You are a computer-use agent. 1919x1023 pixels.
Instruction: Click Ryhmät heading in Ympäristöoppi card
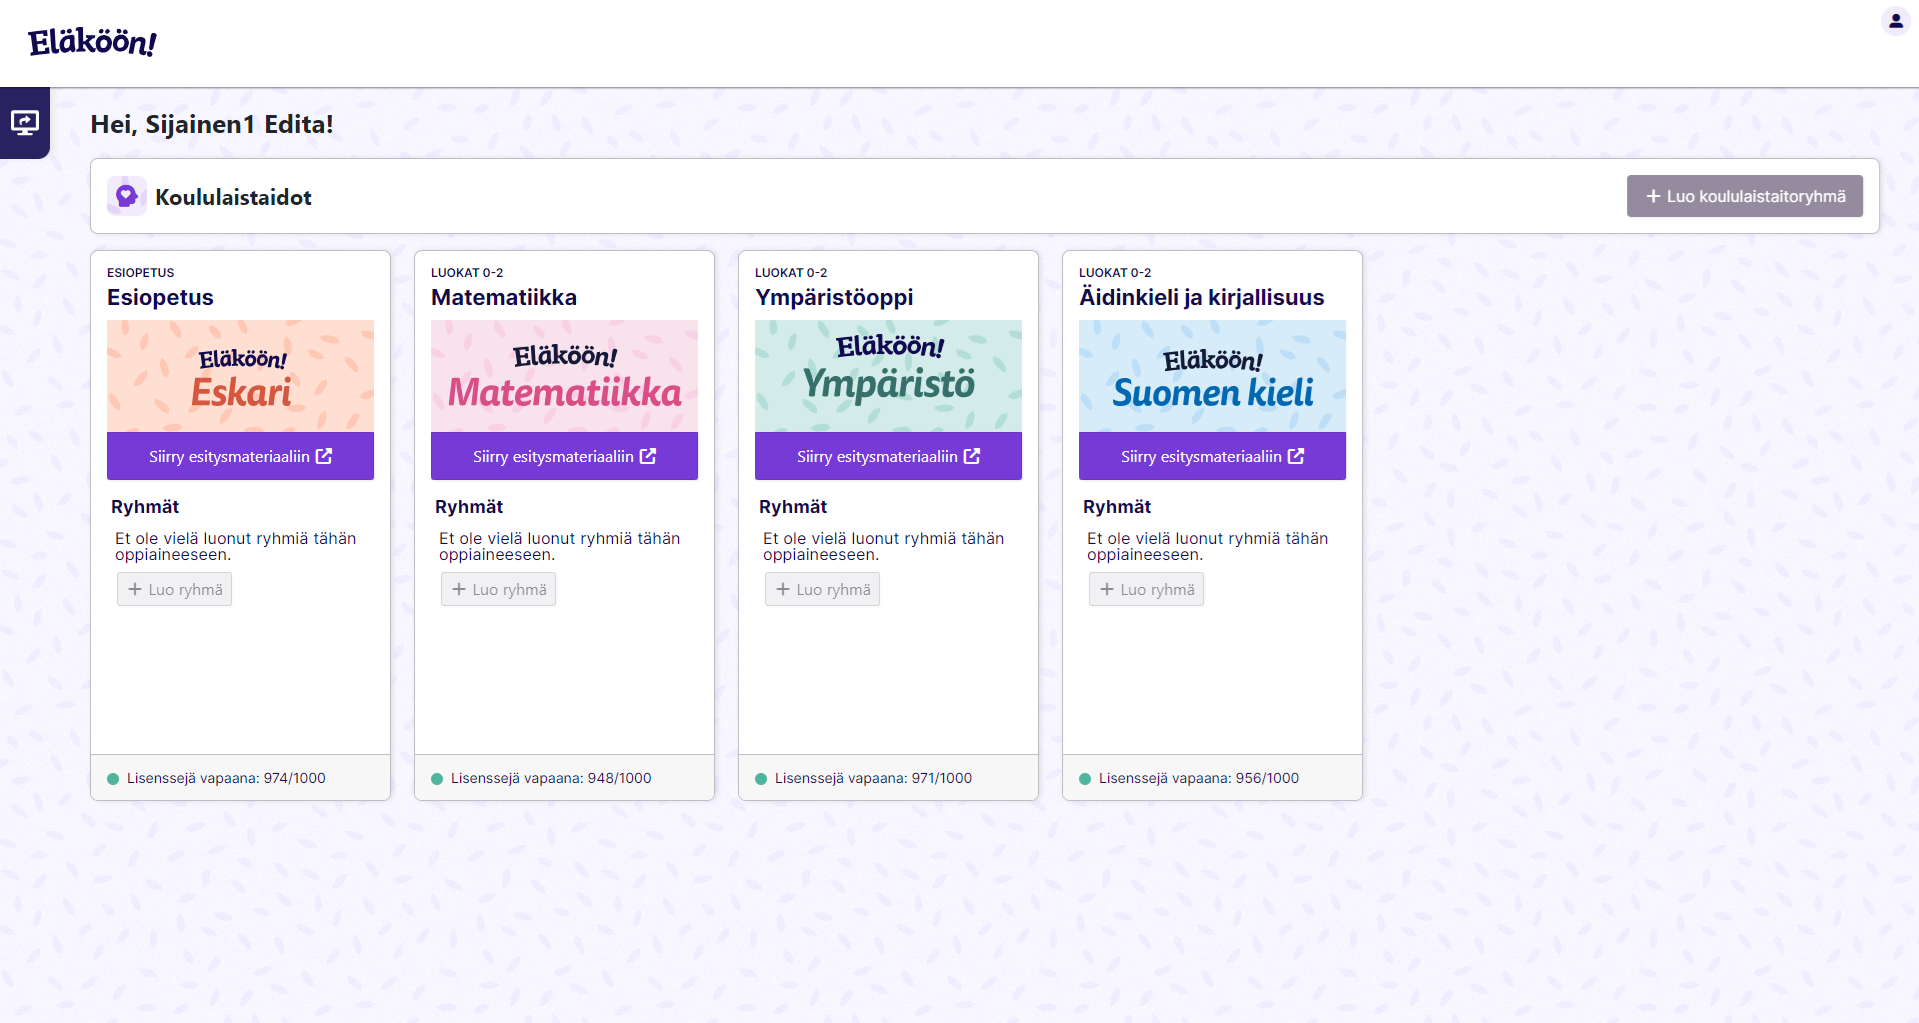pyautogui.click(x=793, y=507)
